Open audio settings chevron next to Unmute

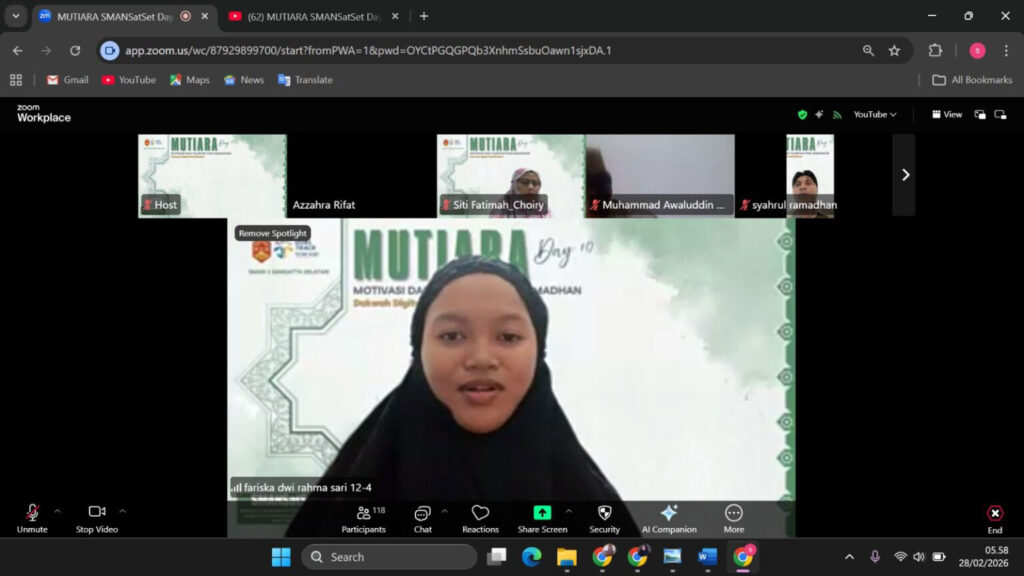pyautogui.click(x=57, y=509)
